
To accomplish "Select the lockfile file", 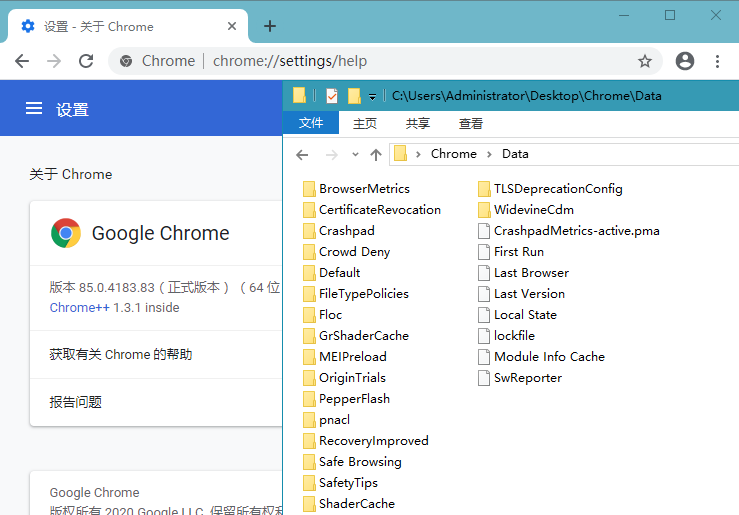I will [507, 336].
